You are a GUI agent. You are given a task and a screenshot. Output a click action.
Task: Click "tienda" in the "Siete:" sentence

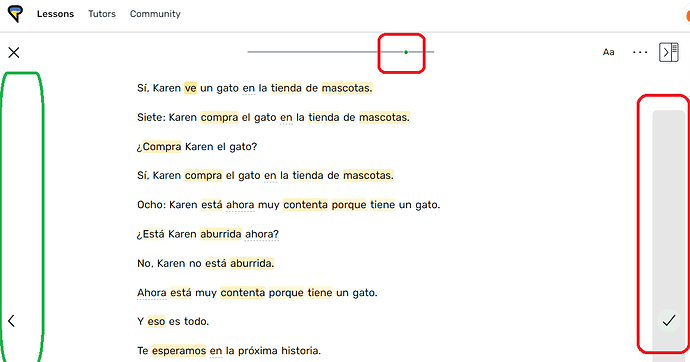(324, 117)
